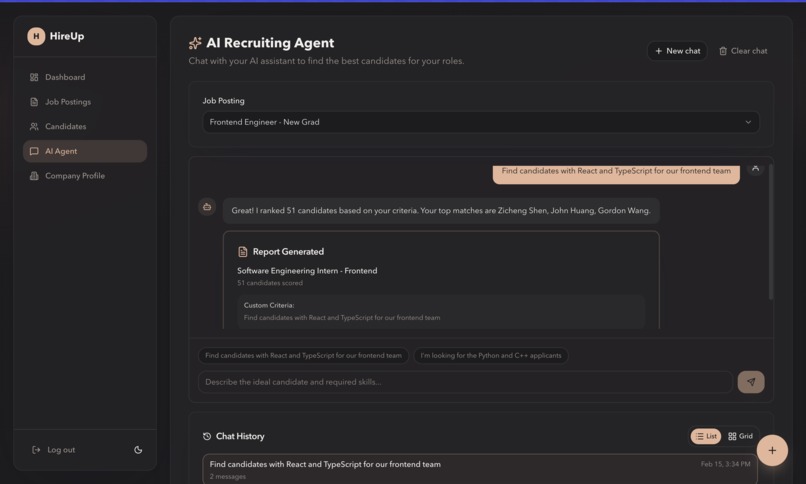Click the Report Generated document icon

coord(243,252)
